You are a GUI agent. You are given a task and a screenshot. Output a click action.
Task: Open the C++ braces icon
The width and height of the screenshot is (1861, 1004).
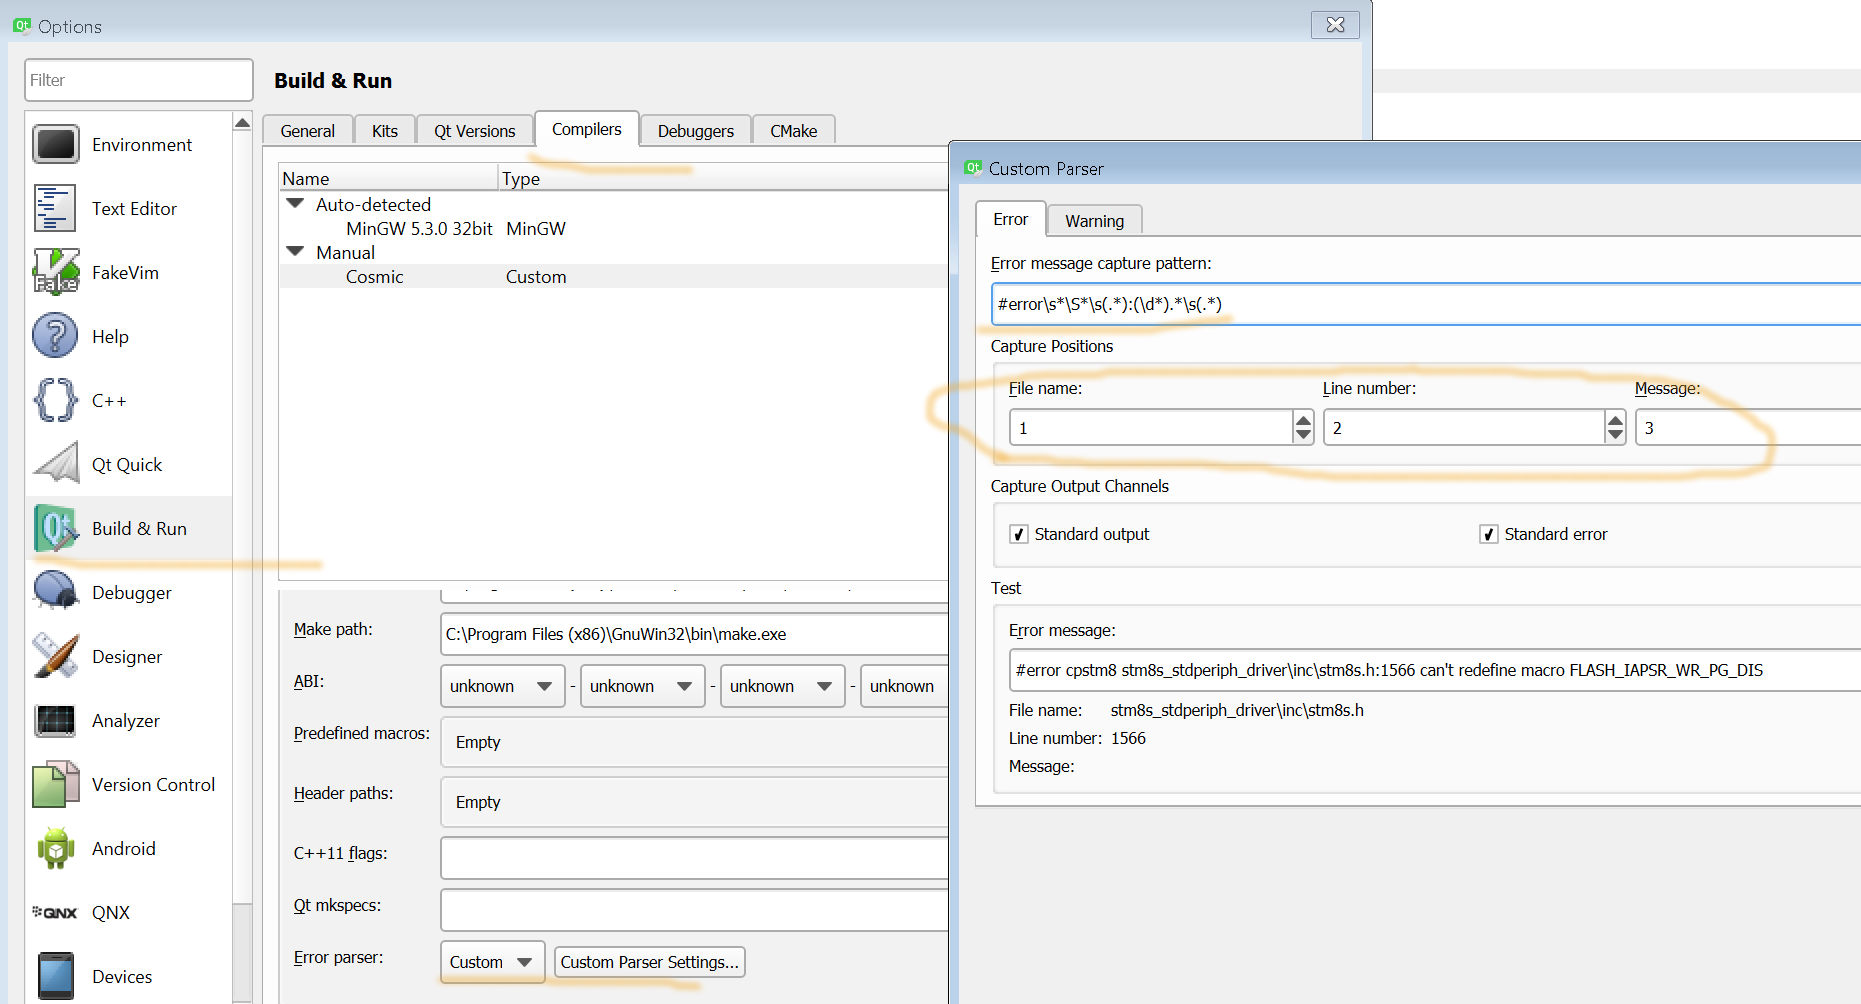point(55,400)
